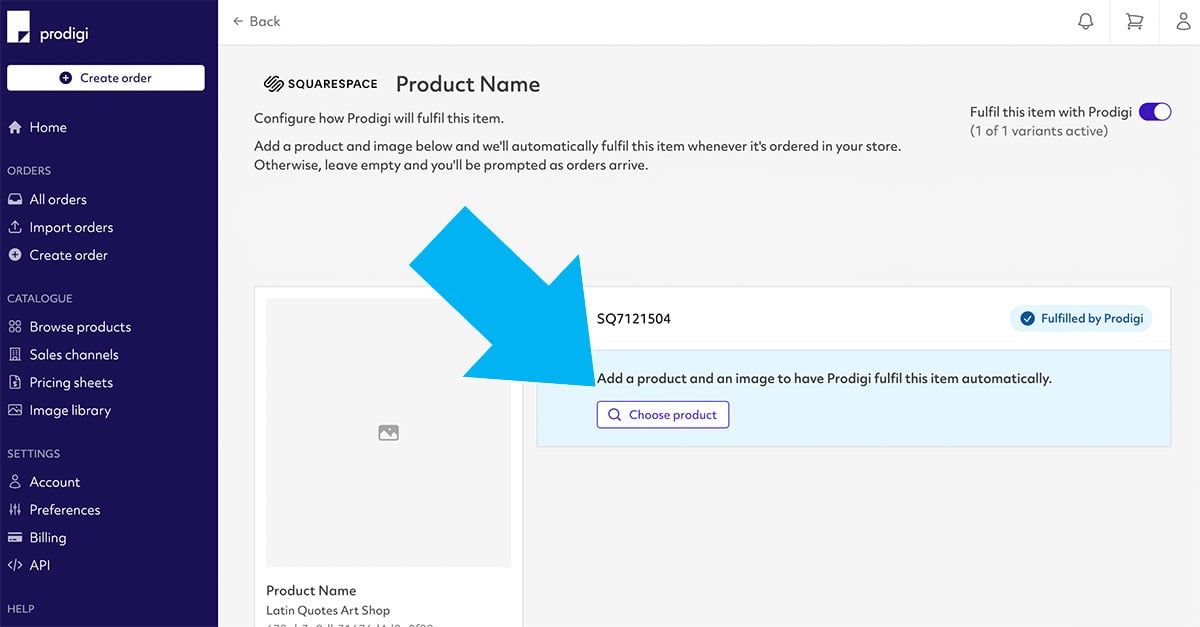The height and width of the screenshot is (627, 1200).
Task: Click the Home house icon
Action: click(15, 128)
